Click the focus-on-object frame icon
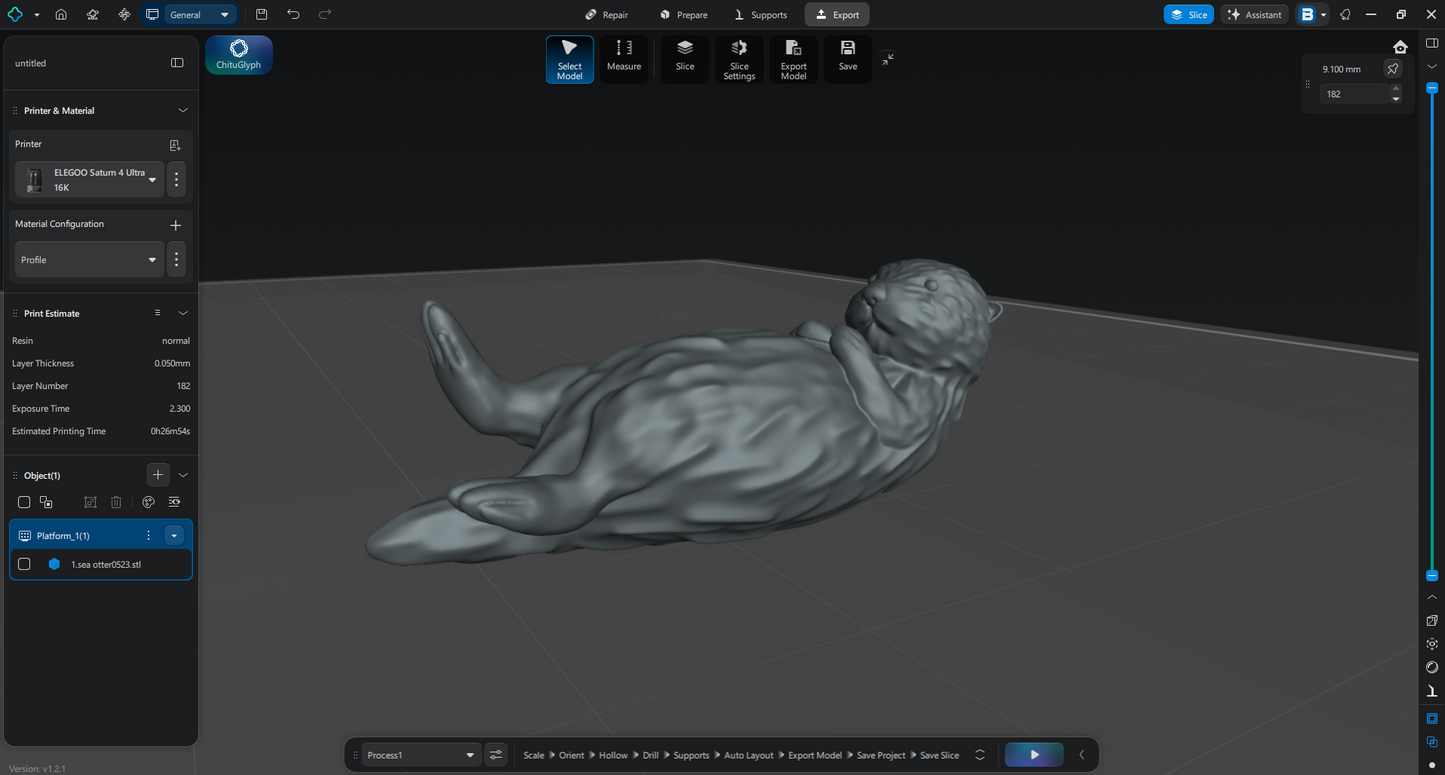This screenshot has width=1445, height=775. pyautogui.click(x=90, y=502)
